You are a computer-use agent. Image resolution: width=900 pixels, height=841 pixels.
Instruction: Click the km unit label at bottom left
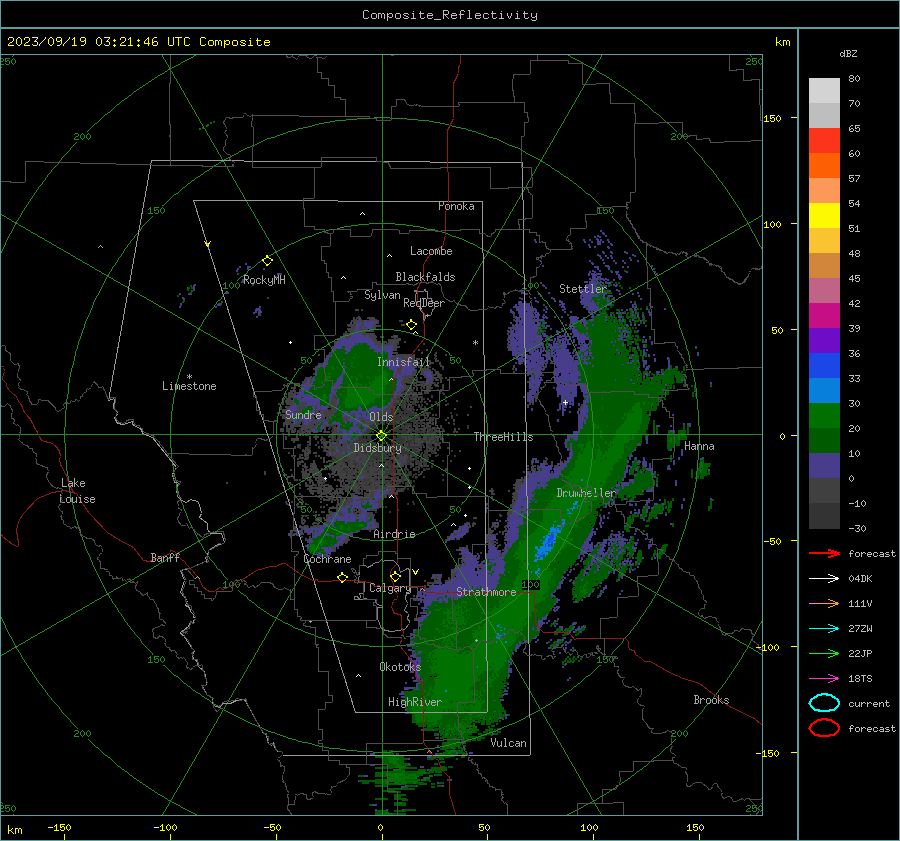(x=14, y=830)
